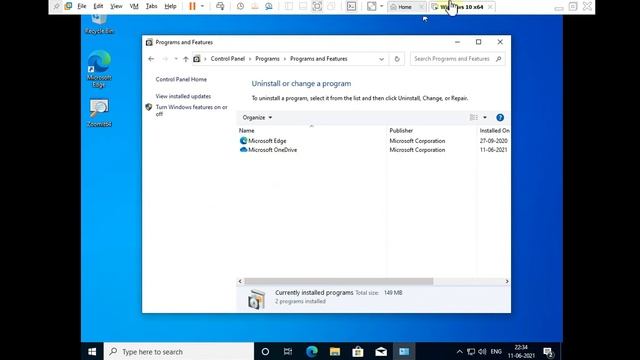Click the change view icon
Screen dimensions: 640x360
[x=473, y=118]
